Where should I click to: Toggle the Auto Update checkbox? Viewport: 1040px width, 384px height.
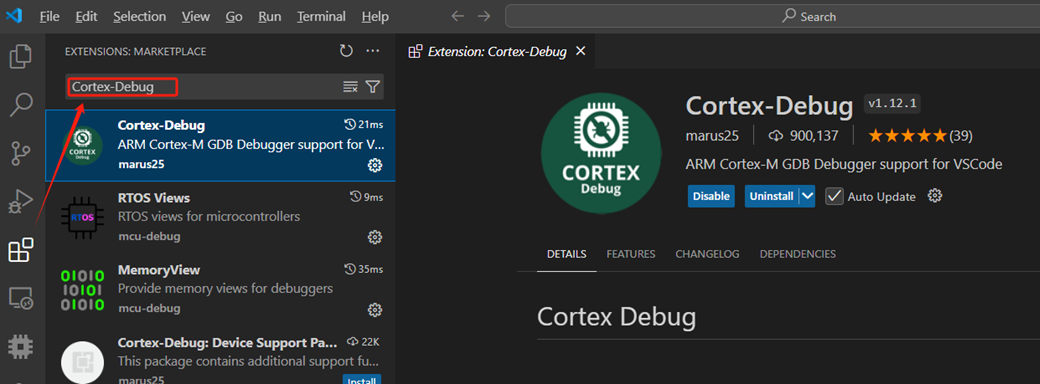coord(834,196)
